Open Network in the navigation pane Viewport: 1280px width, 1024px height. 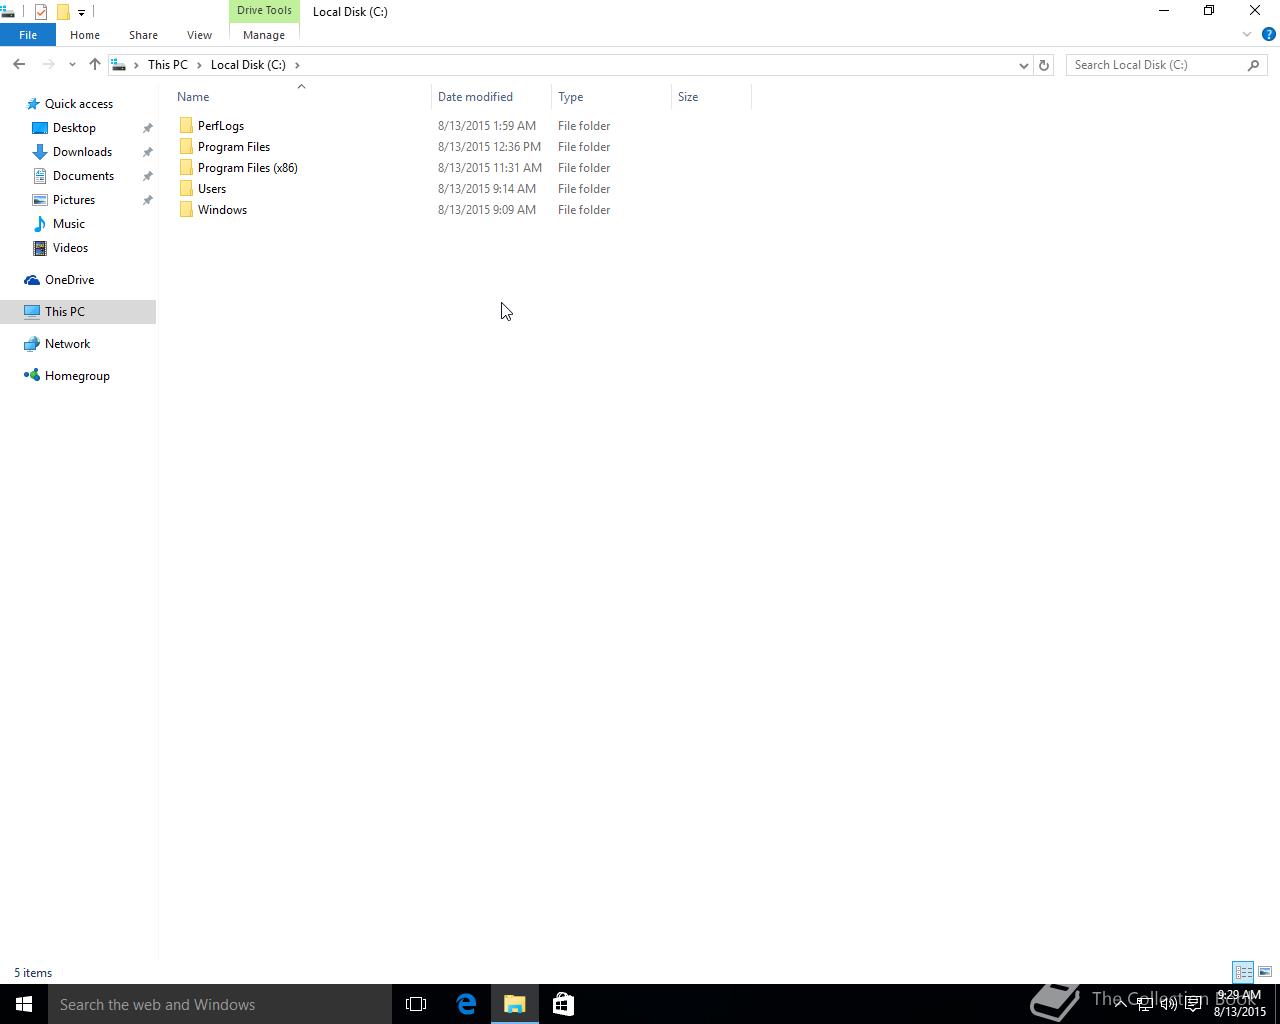pyautogui.click(x=67, y=344)
